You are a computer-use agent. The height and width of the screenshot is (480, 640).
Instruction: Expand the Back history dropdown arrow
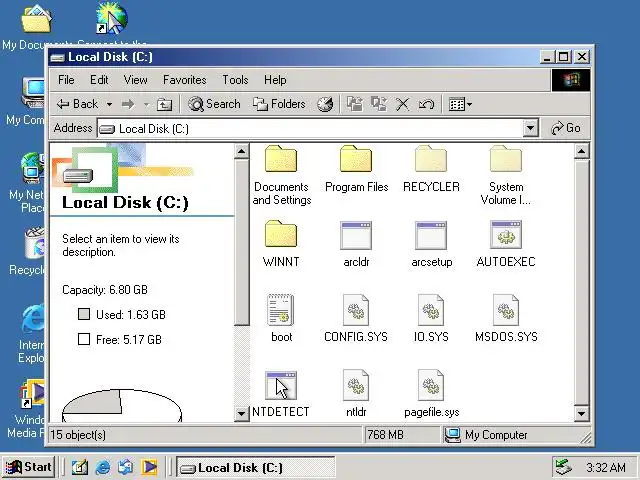109,105
